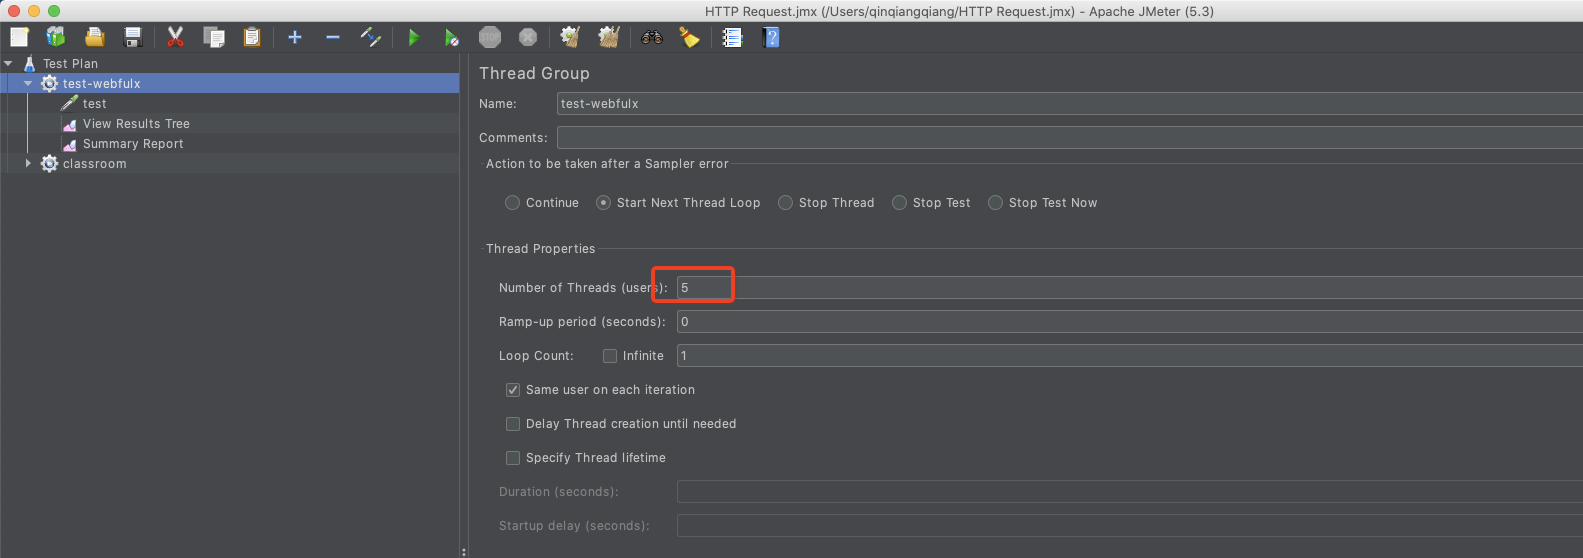Click the Test Plan flask icon
Screen dimensions: 1583x558
[30, 63]
